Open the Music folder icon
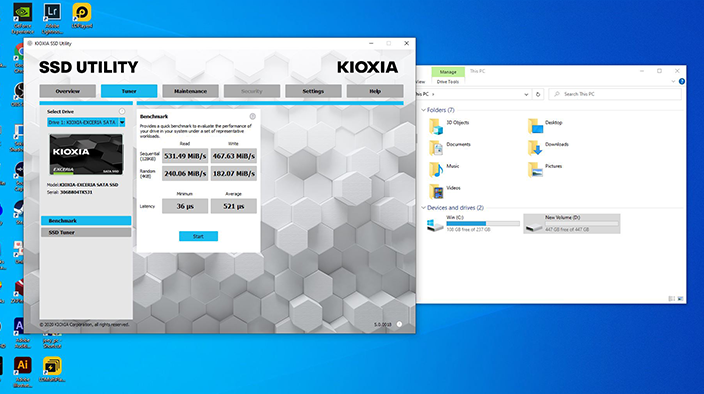The image size is (704, 394). pyautogui.click(x=436, y=169)
